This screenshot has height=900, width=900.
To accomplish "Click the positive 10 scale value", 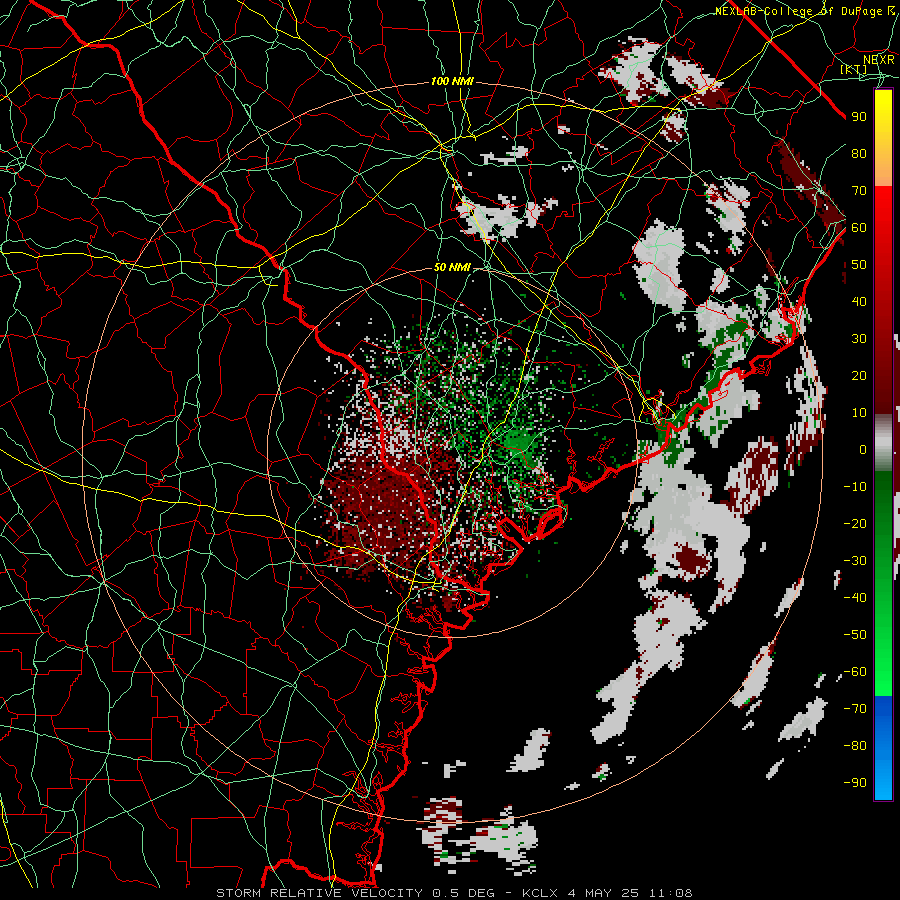I will tap(859, 413).
